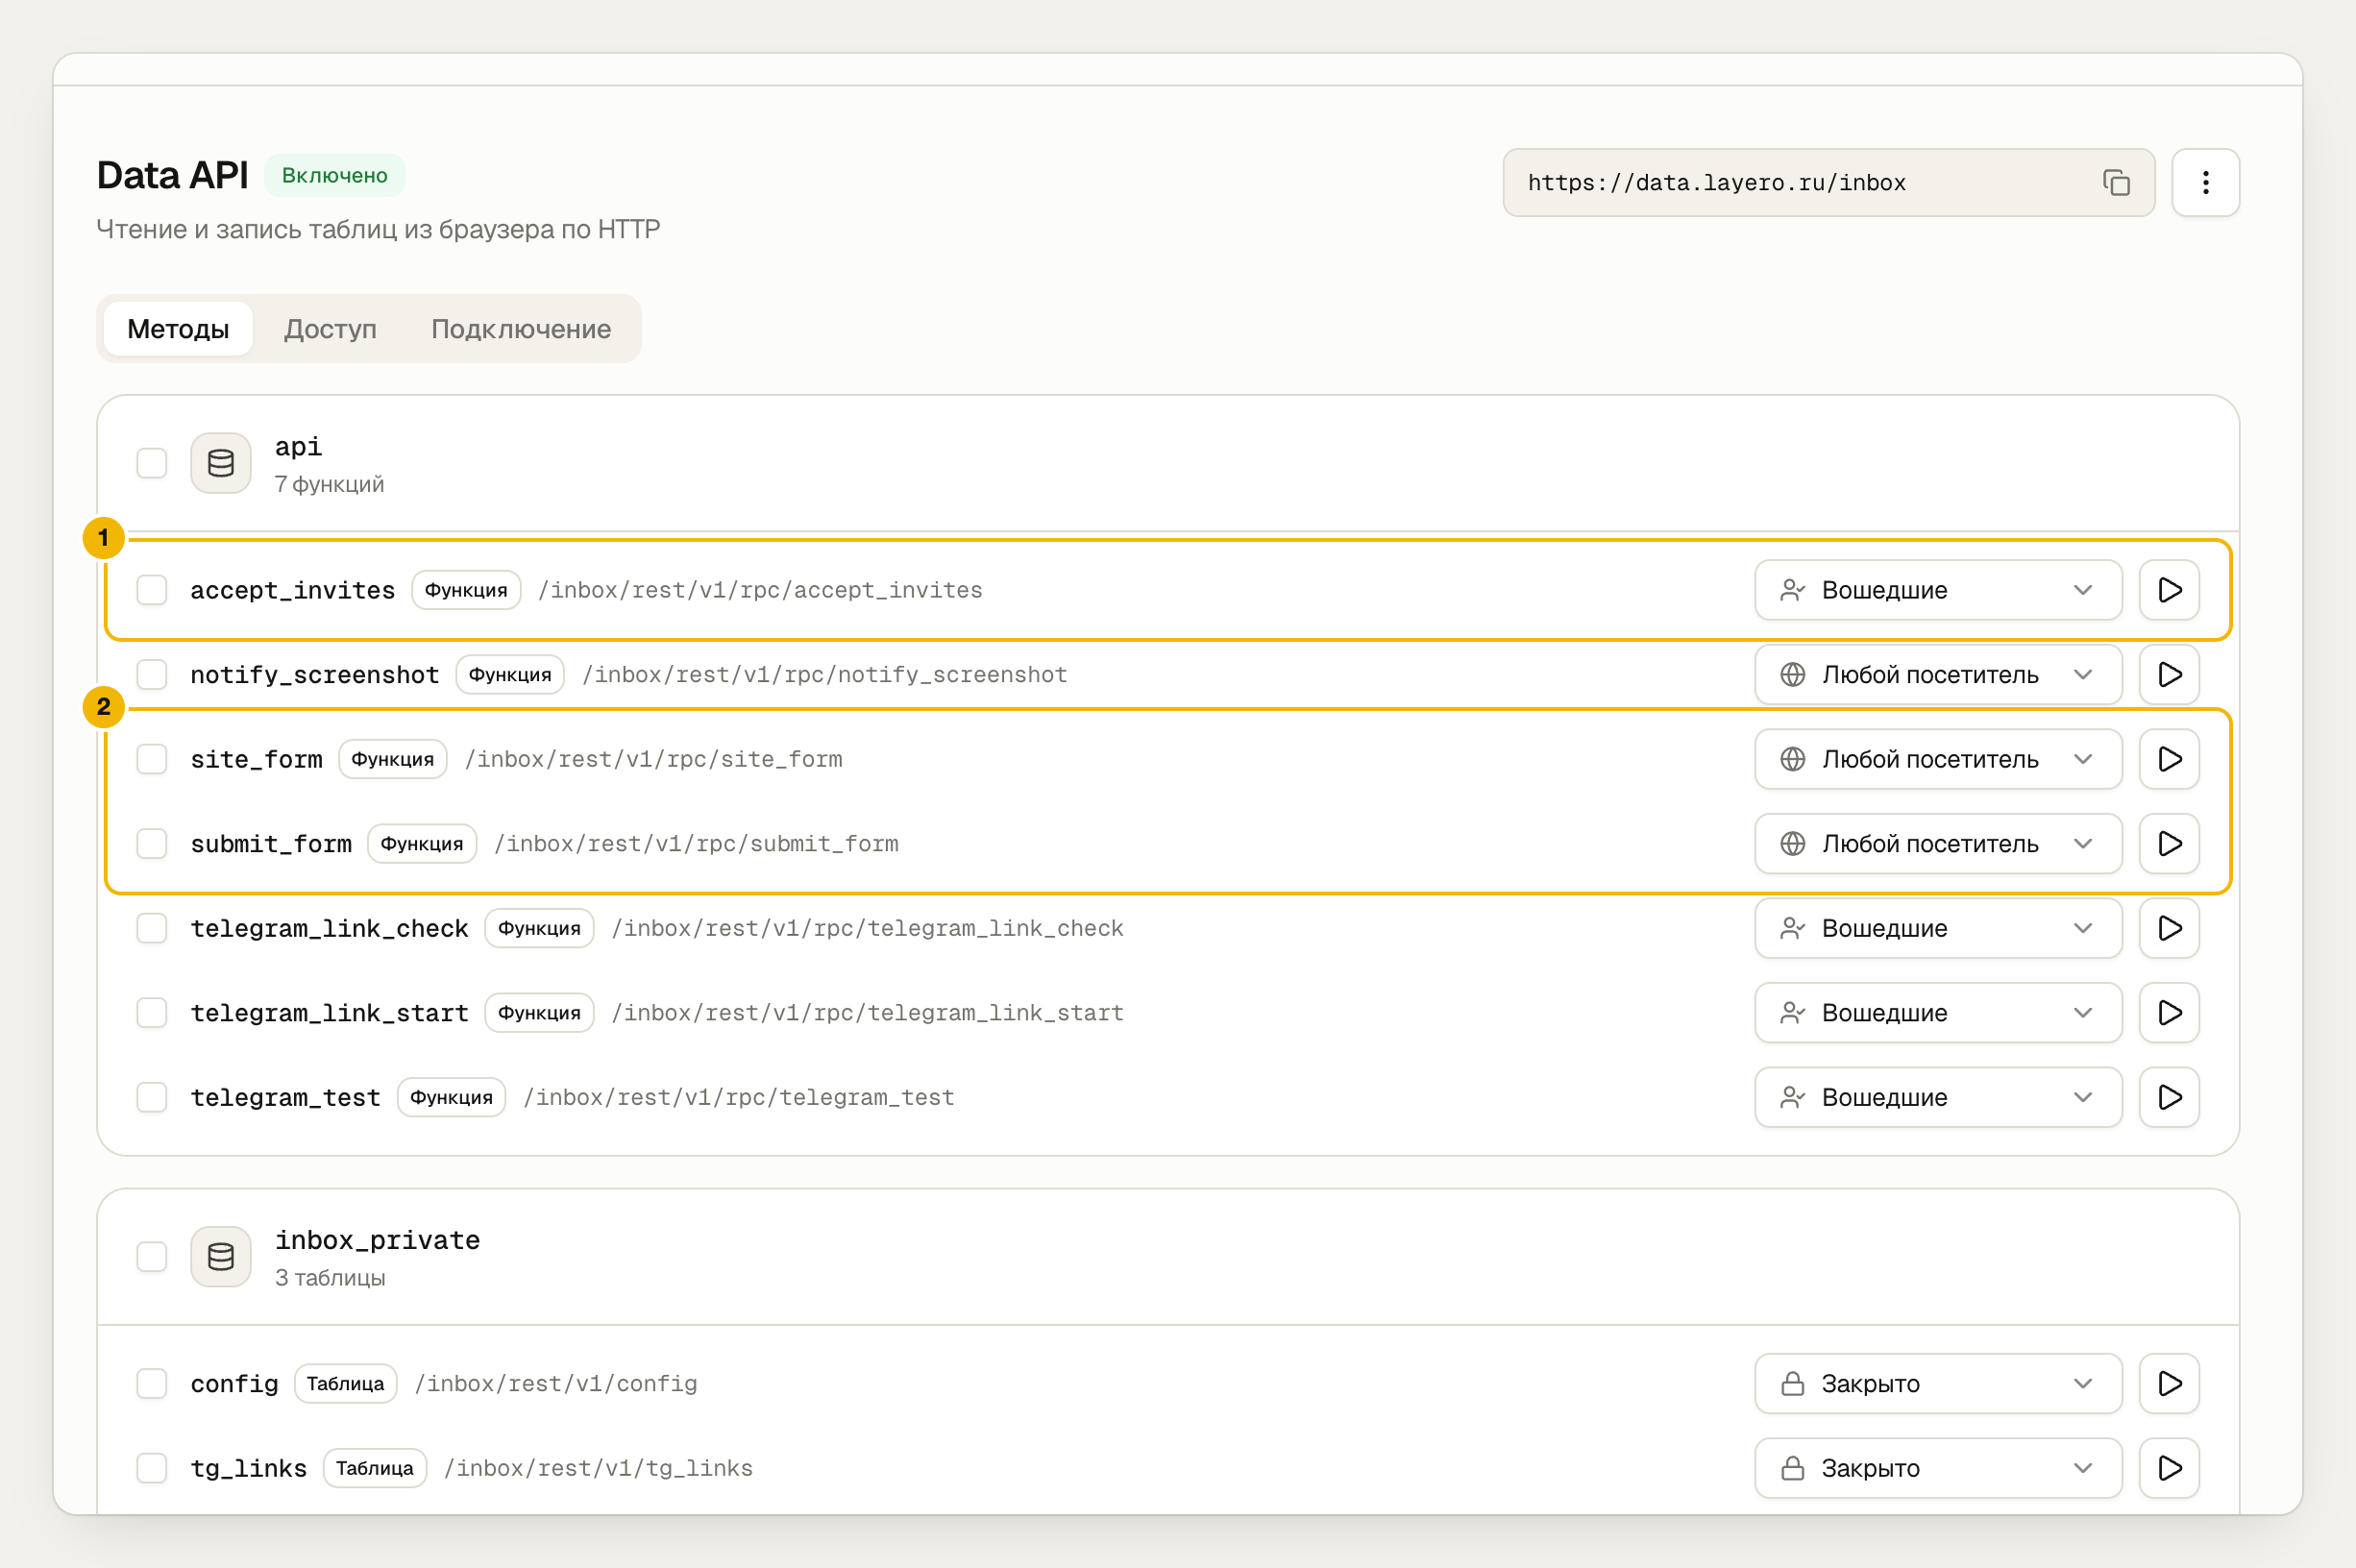This screenshot has height=1568, width=2356.
Task: Open config table Закрыто dropdown
Action: pos(1938,1383)
